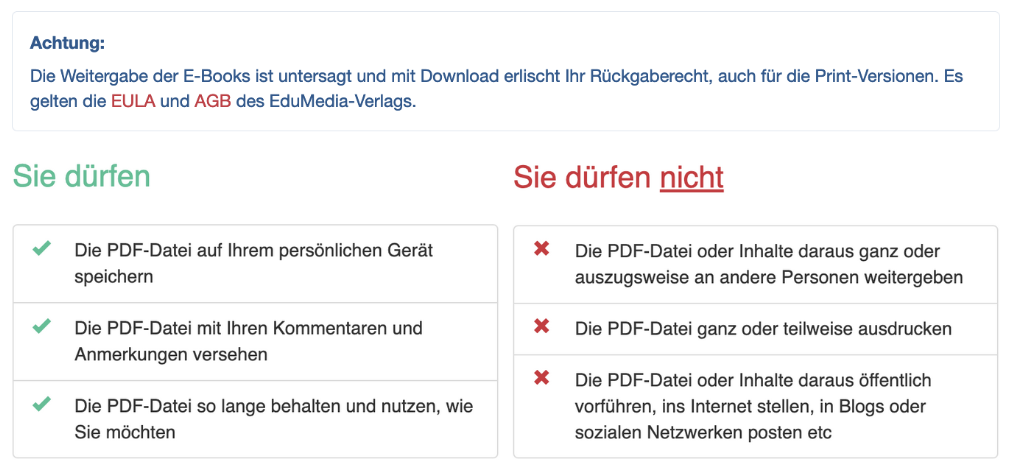Open the EULA link
The width and height of the screenshot is (1010, 472).
coord(133,103)
